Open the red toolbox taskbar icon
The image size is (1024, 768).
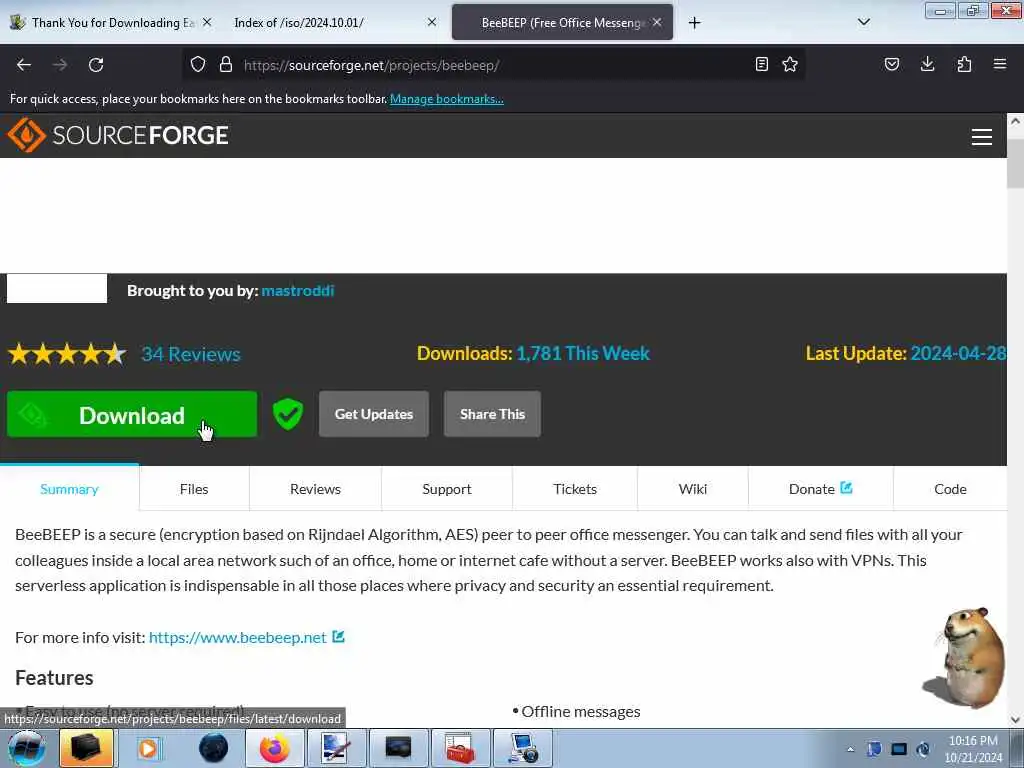click(x=460, y=748)
